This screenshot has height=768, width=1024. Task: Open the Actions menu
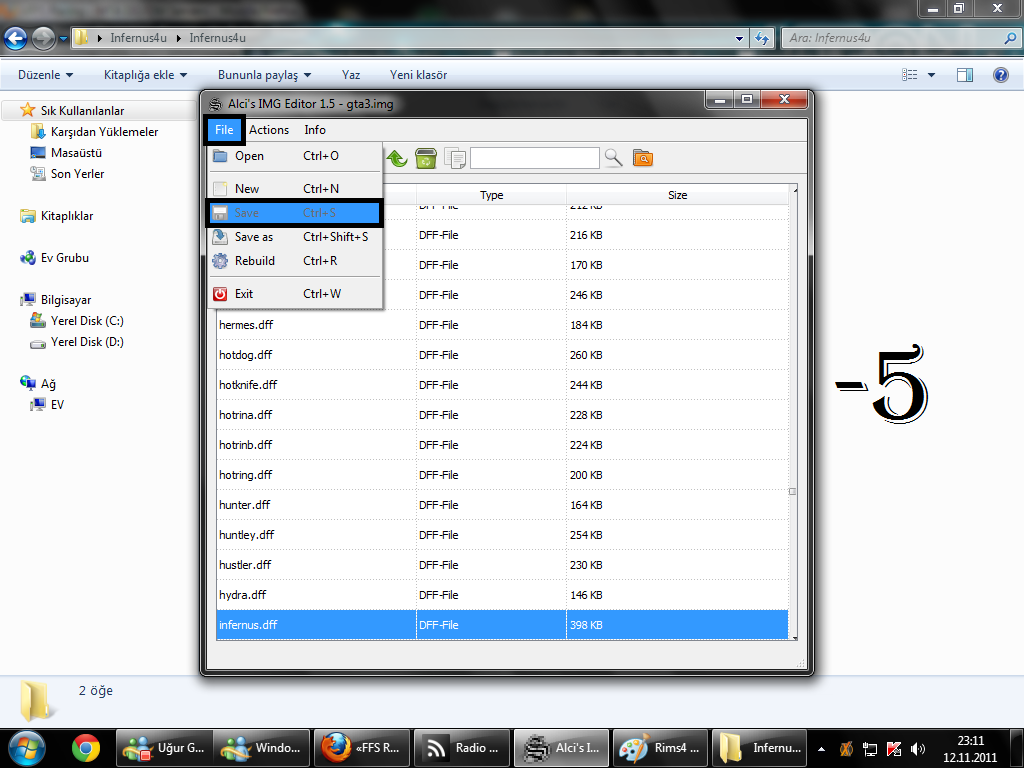click(269, 130)
